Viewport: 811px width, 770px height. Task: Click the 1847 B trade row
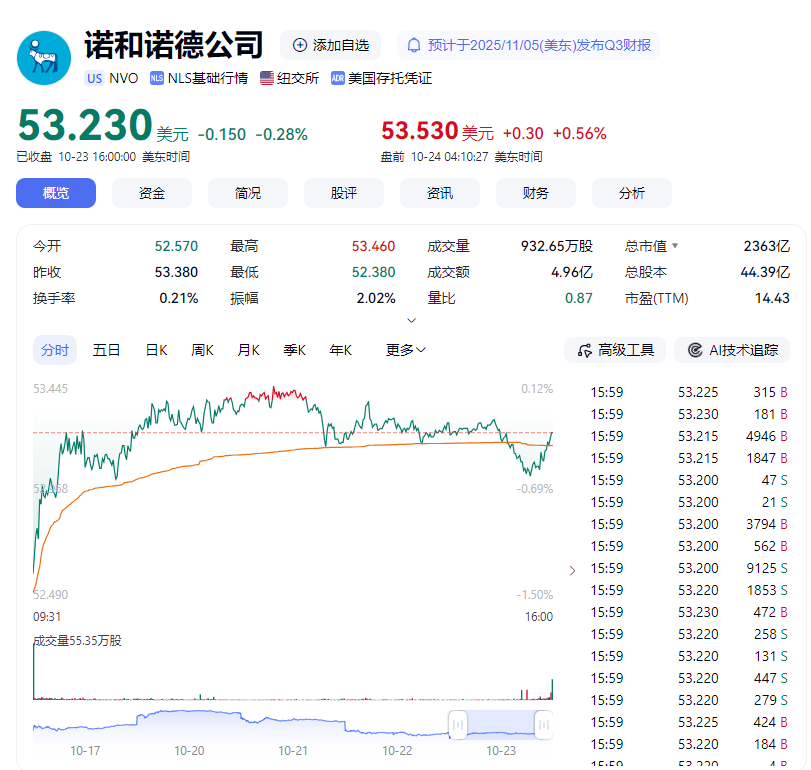(x=689, y=458)
